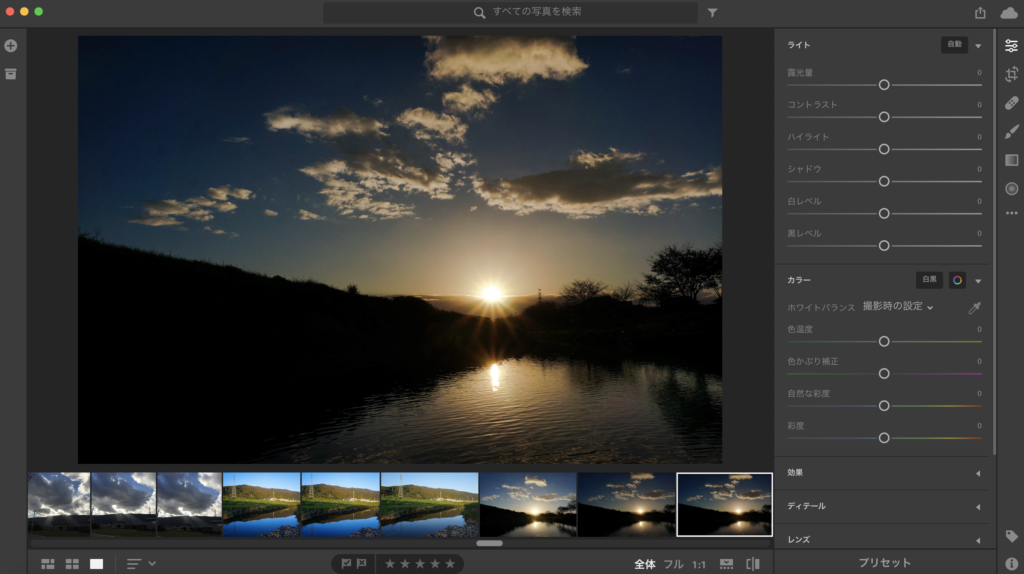Screen dimensions: 1024x574
Task: Select 1:1 zoom level
Action: [699, 564]
